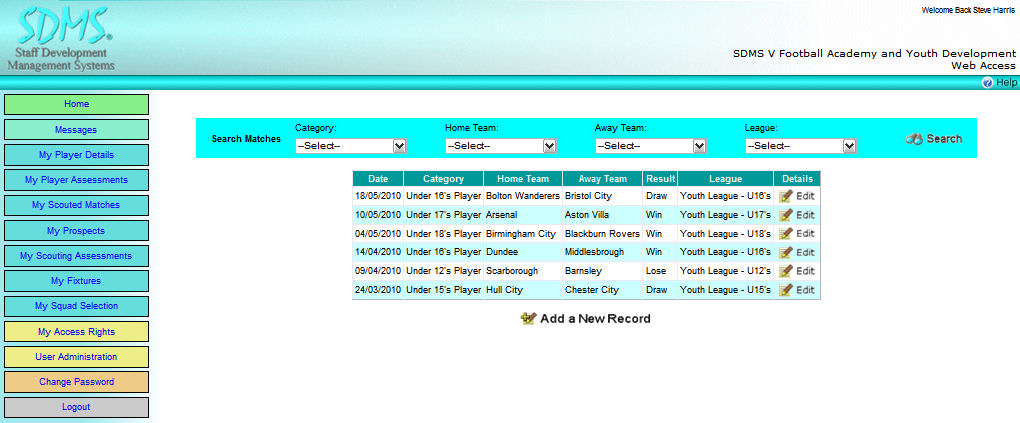Click date cell 24/03/2010
1020x423 pixels.
(x=378, y=290)
